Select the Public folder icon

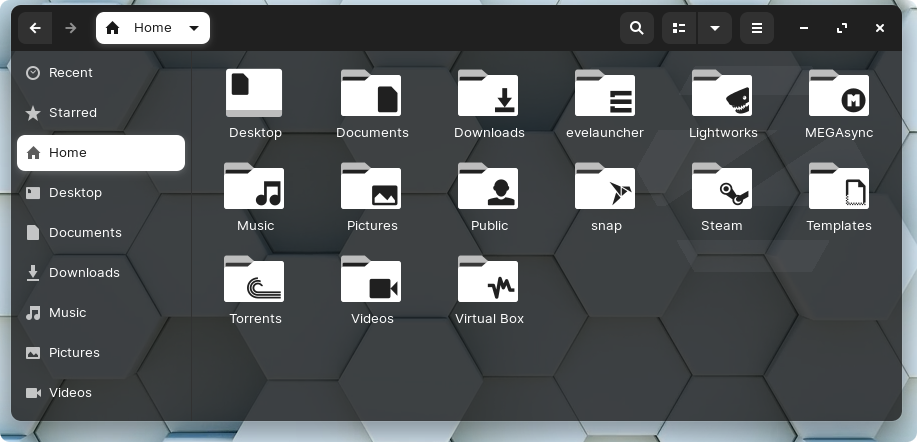[488, 186]
